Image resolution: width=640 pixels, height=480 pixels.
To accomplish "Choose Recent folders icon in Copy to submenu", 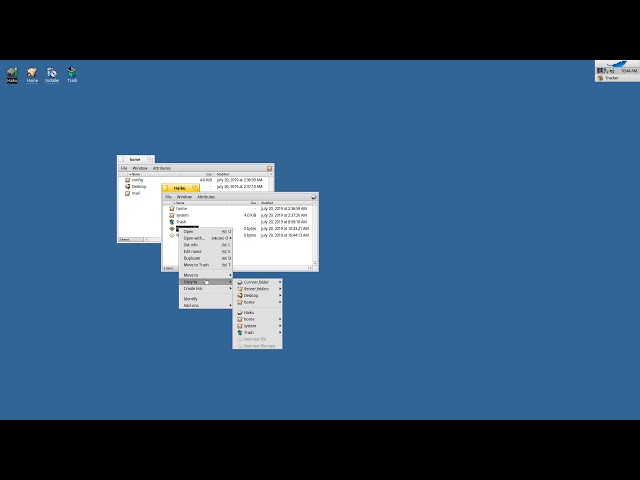I will pyautogui.click(x=240, y=289).
